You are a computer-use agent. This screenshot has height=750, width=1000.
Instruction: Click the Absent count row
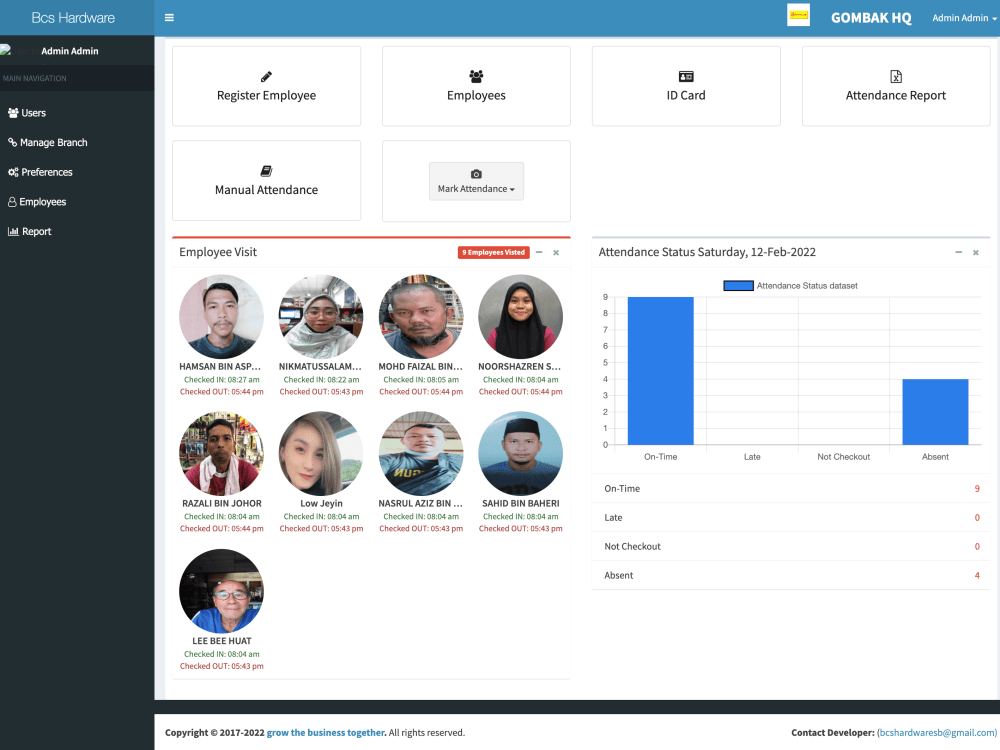point(791,575)
